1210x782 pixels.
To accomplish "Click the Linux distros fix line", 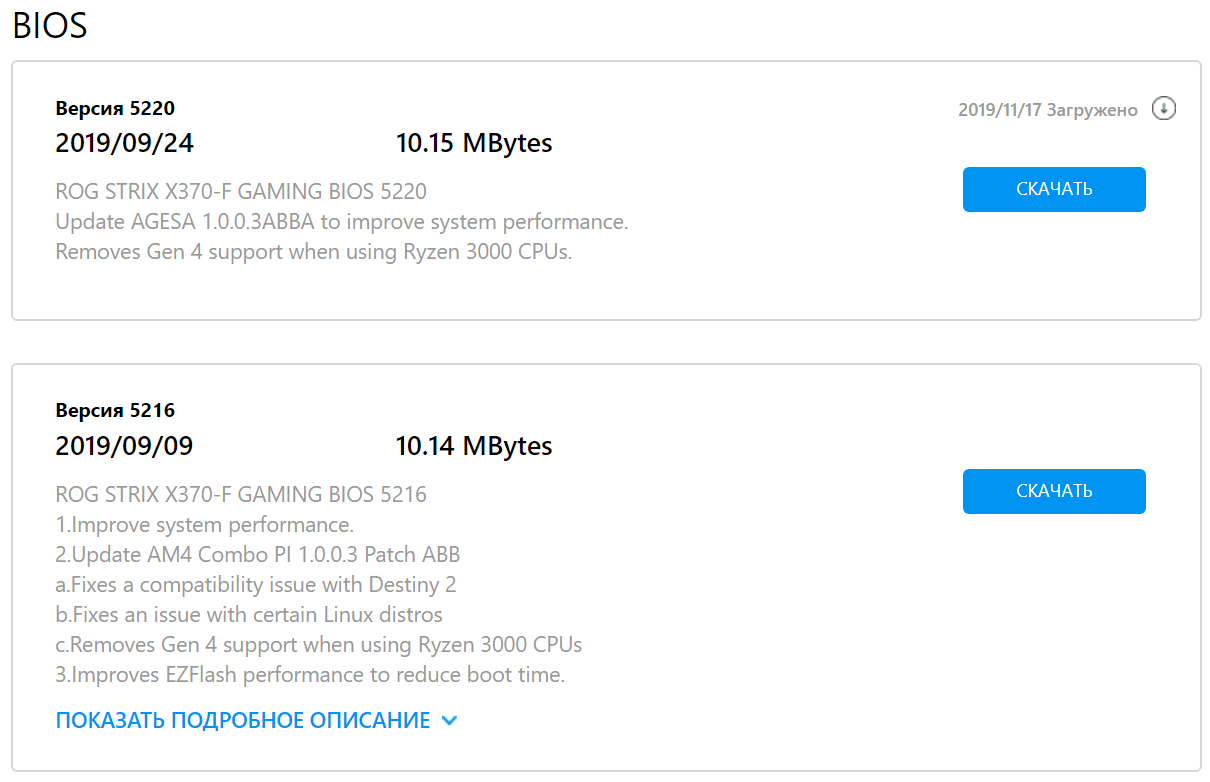I will click(x=249, y=614).
